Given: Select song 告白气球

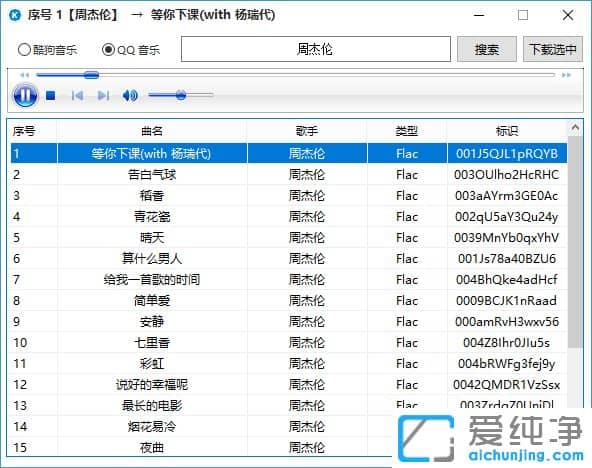Looking at the screenshot, I should [x=152, y=175].
